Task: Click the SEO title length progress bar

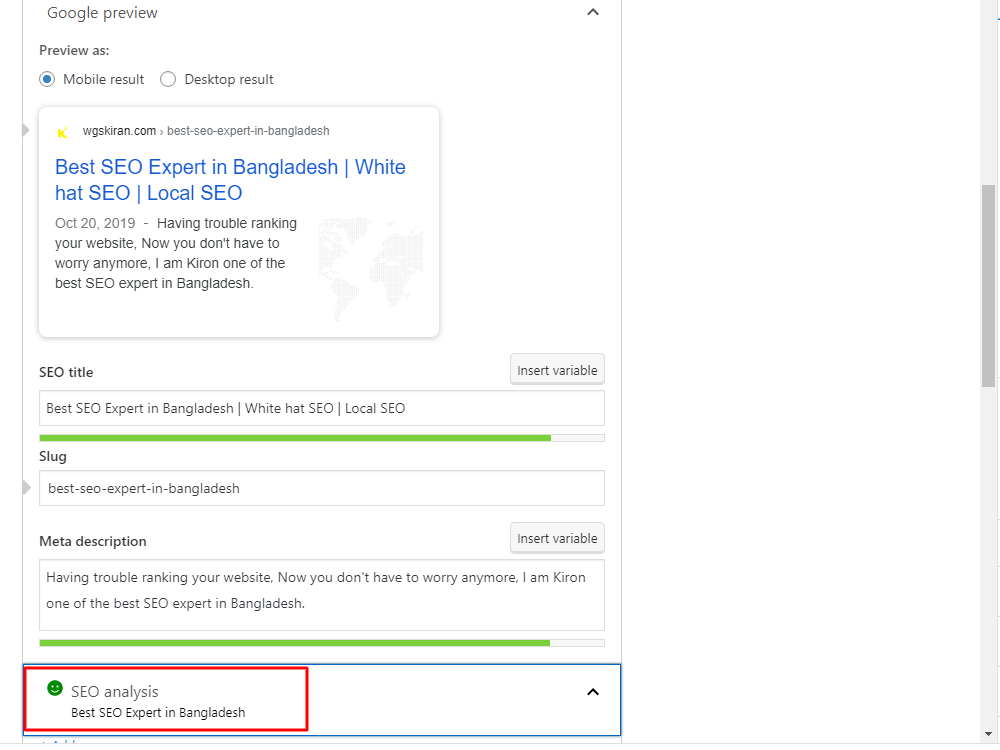Action: [321, 438]
